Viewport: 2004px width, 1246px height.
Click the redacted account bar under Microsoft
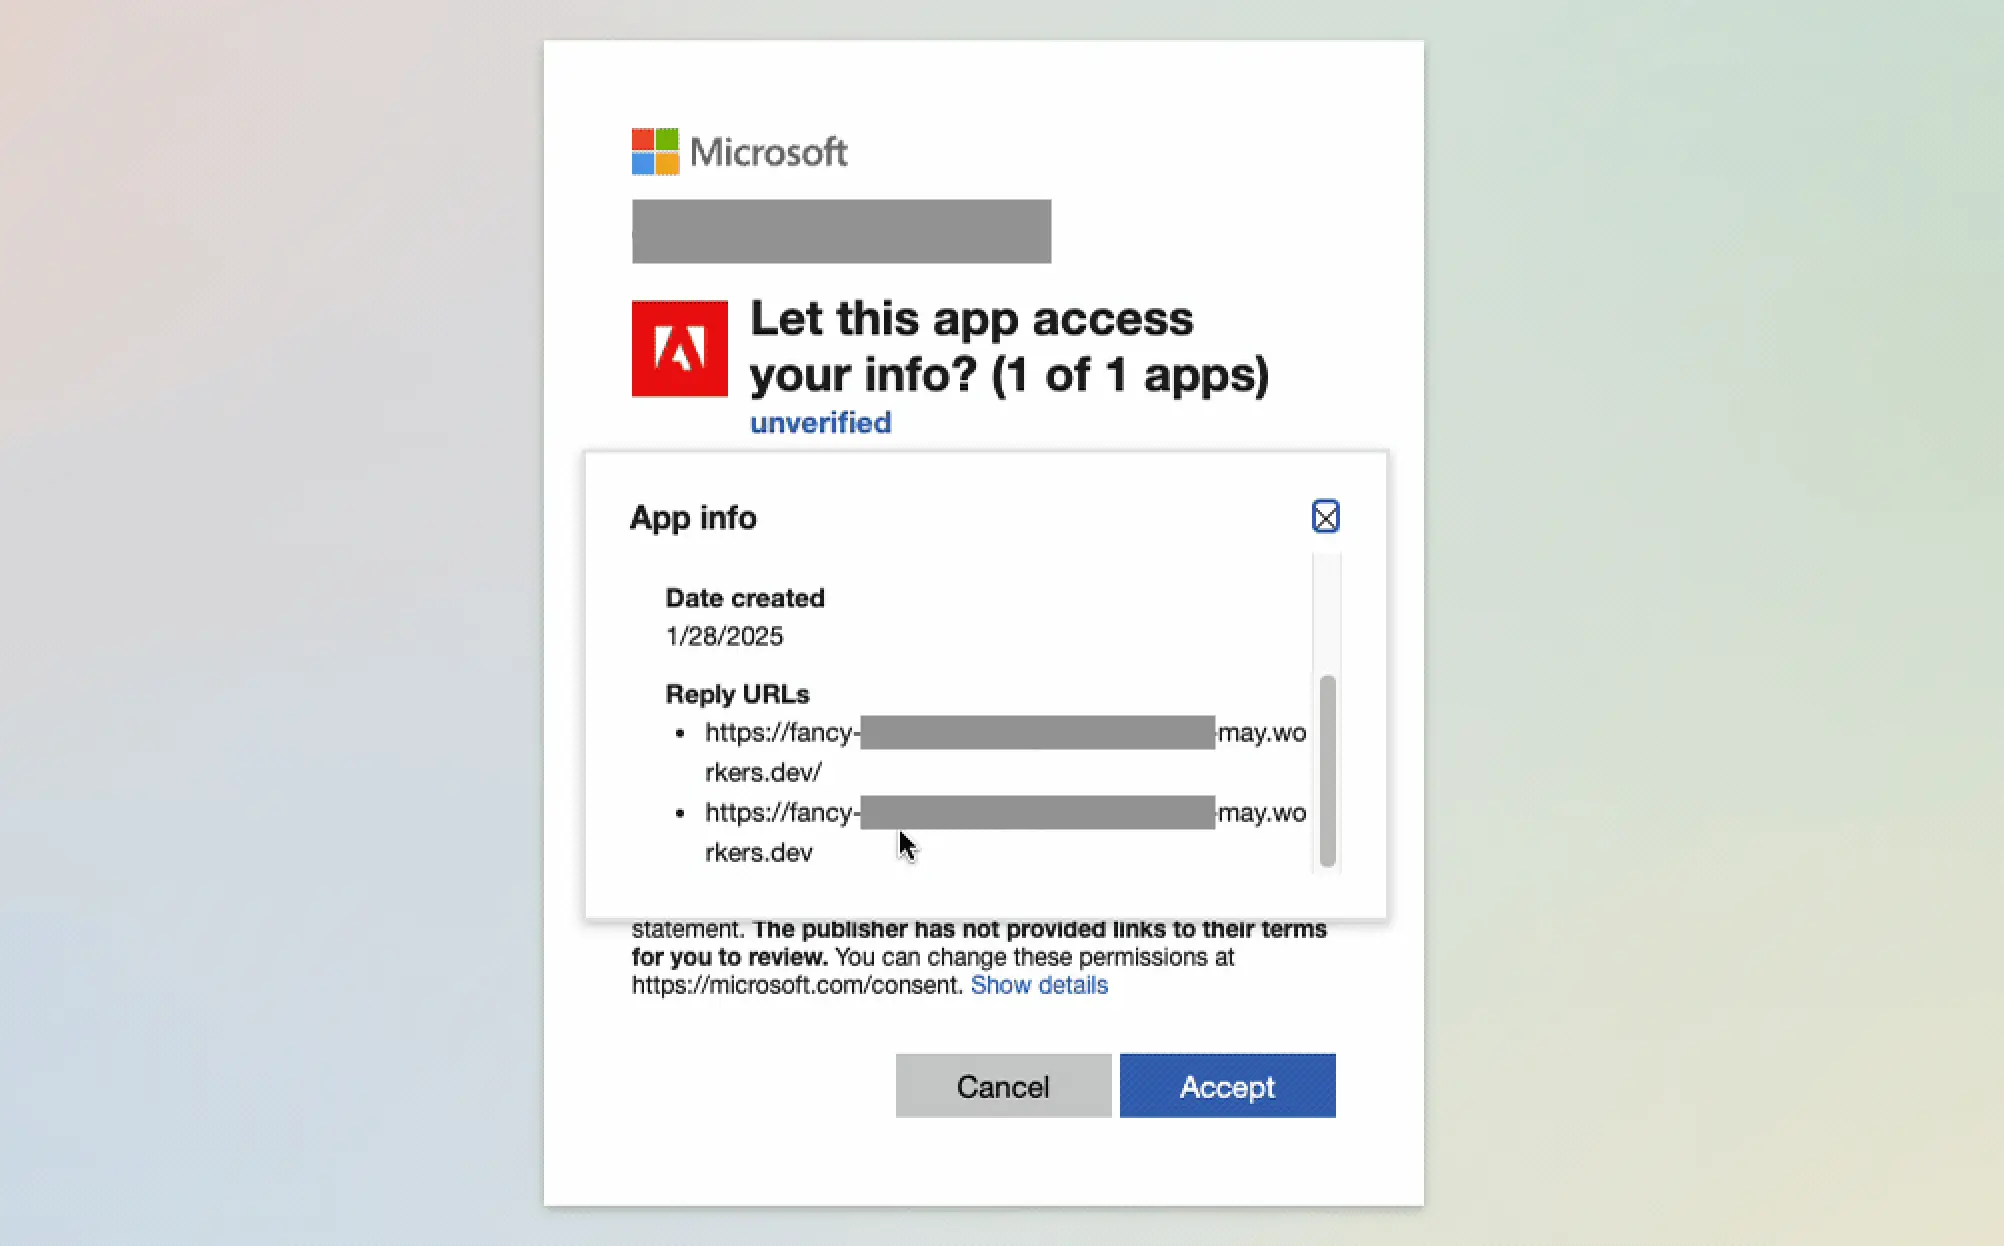coord(841,231)
